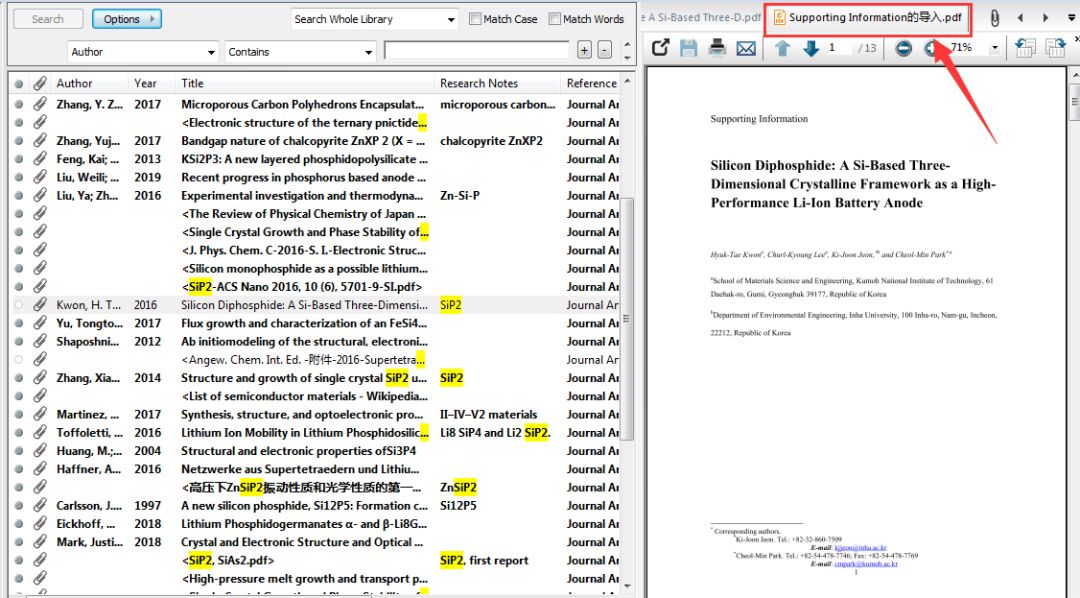Sort by attachment paperclip column header
The image size is (1080, 598).
coord(40,83)
